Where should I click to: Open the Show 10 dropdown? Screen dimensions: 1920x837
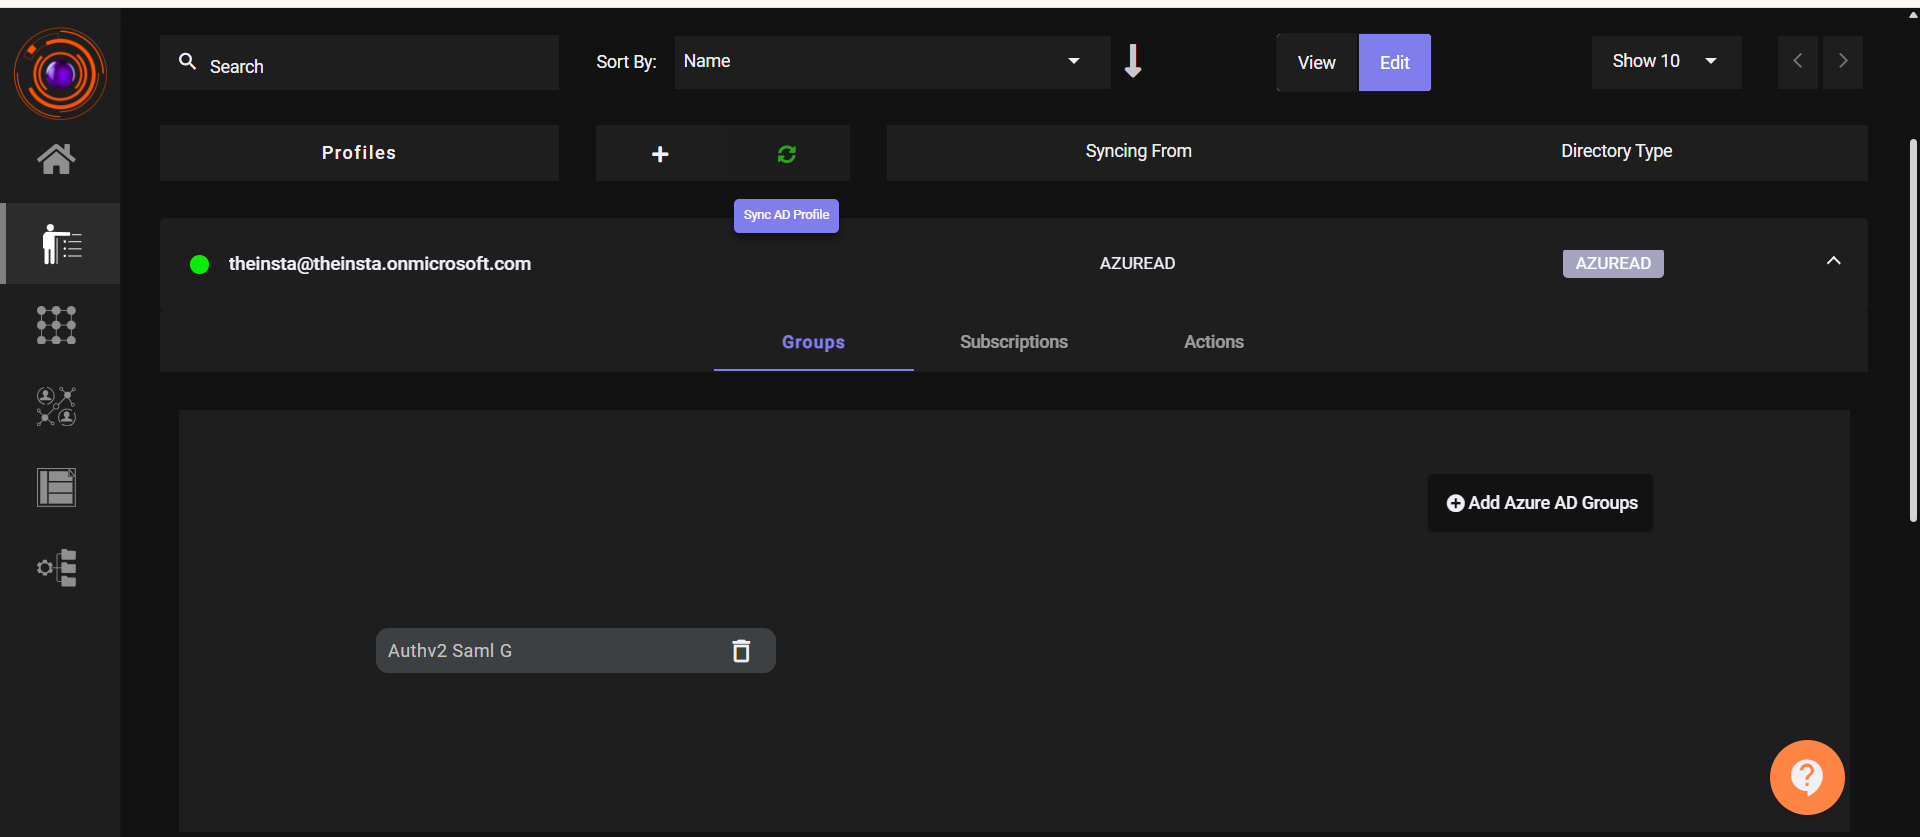pyautogui.click(x=1666, y=62)
